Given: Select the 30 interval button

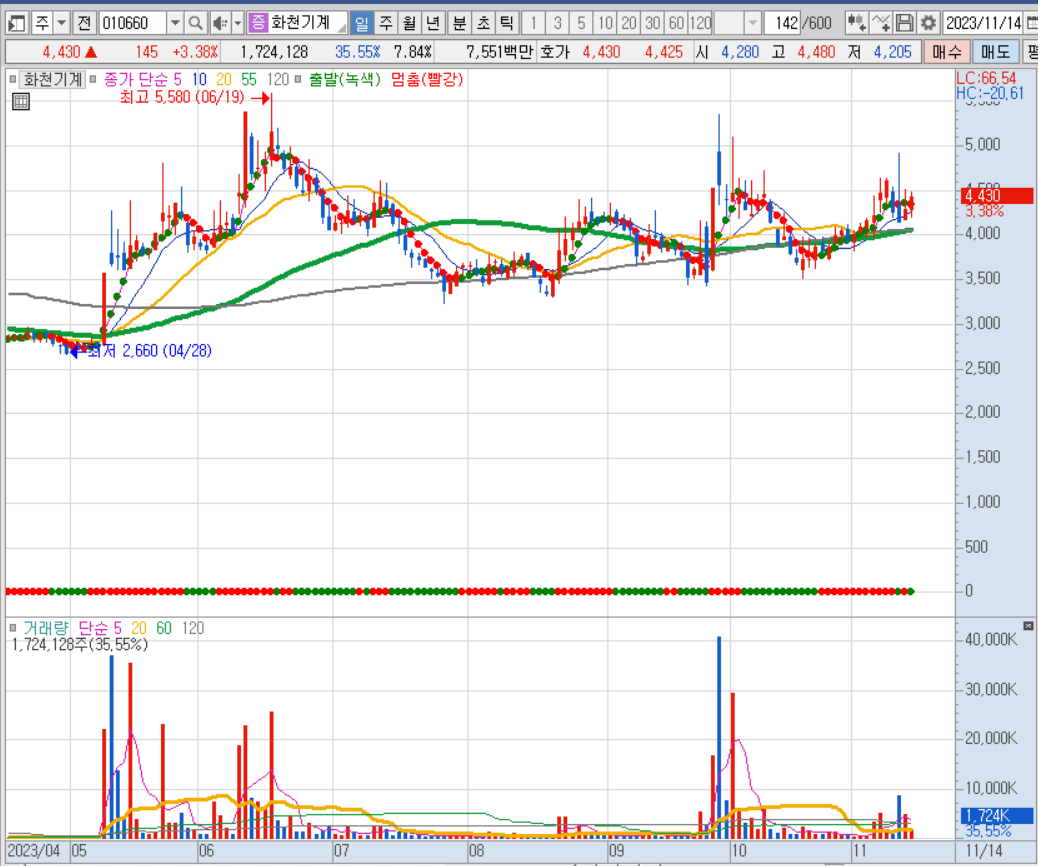Looking at the screenshot, I should pos(653,24).
